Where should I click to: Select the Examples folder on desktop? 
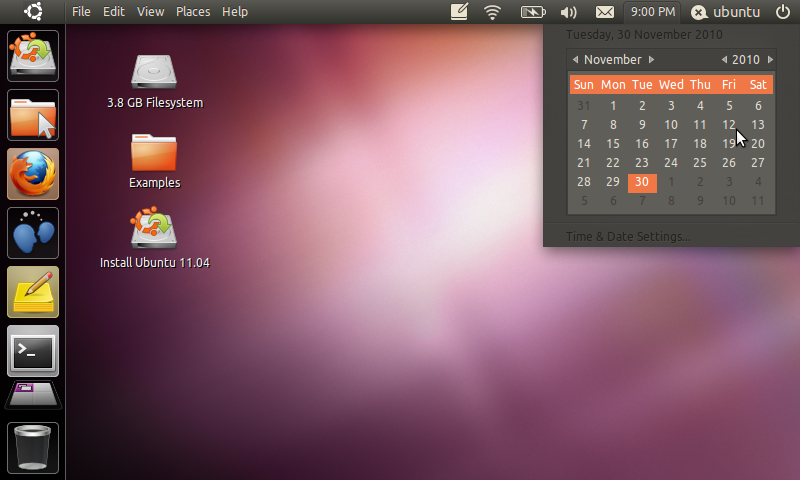tap(154, 160)
